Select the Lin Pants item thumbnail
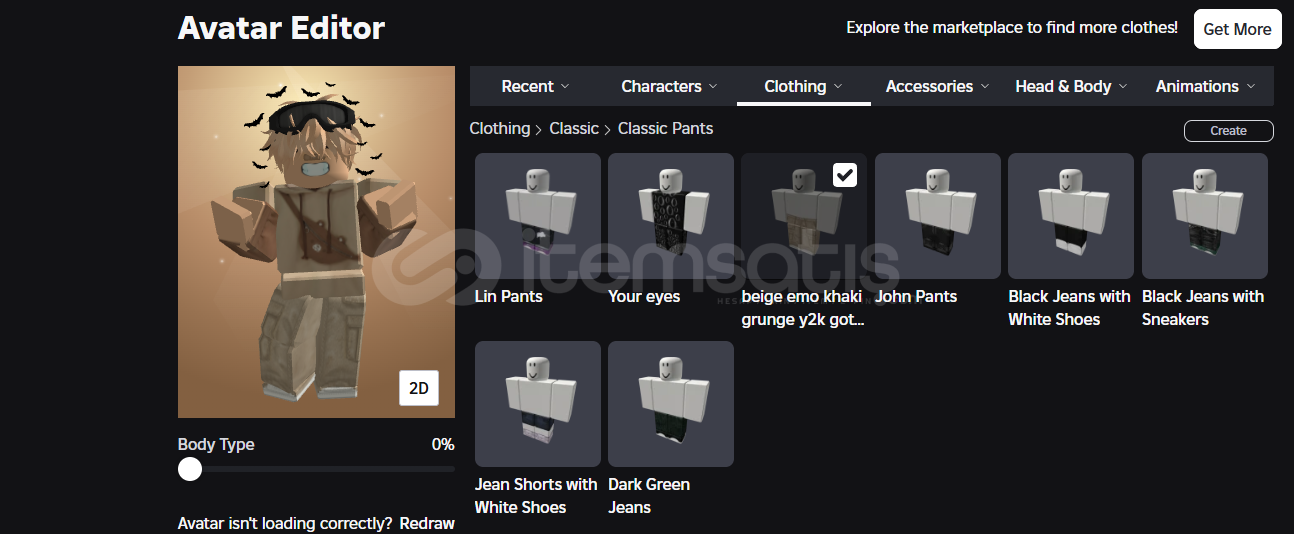This screenshot has width=1294, height=534. pos(538,216)
